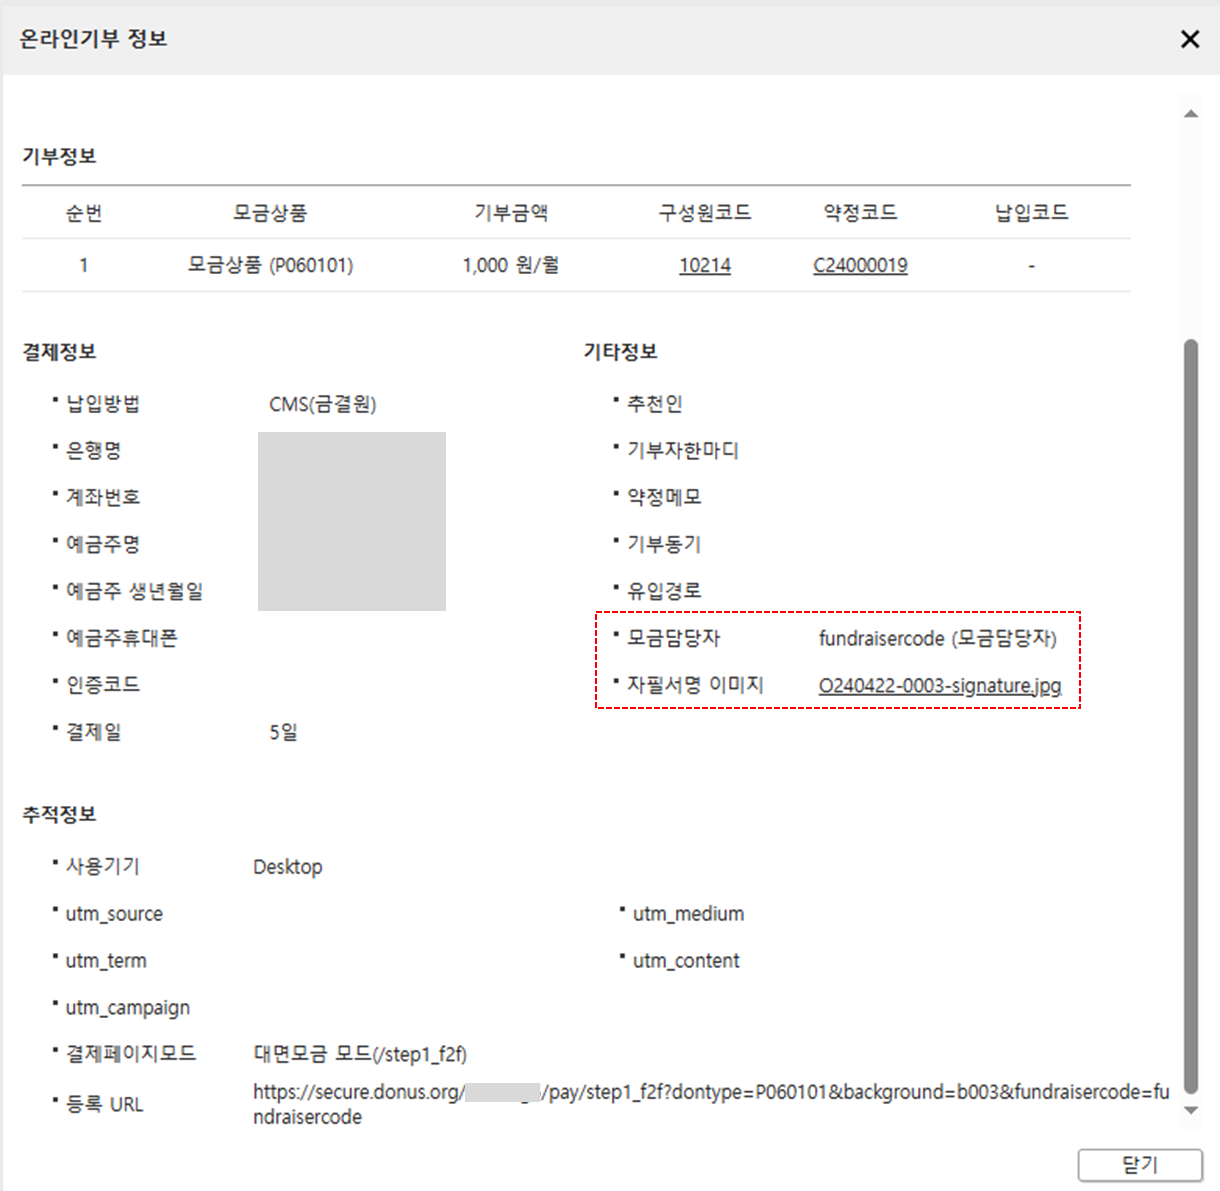Click the CMS(금결원) payment method value
The width and height of the screenshot is (1220, 1191).
(x=321, y=404)
